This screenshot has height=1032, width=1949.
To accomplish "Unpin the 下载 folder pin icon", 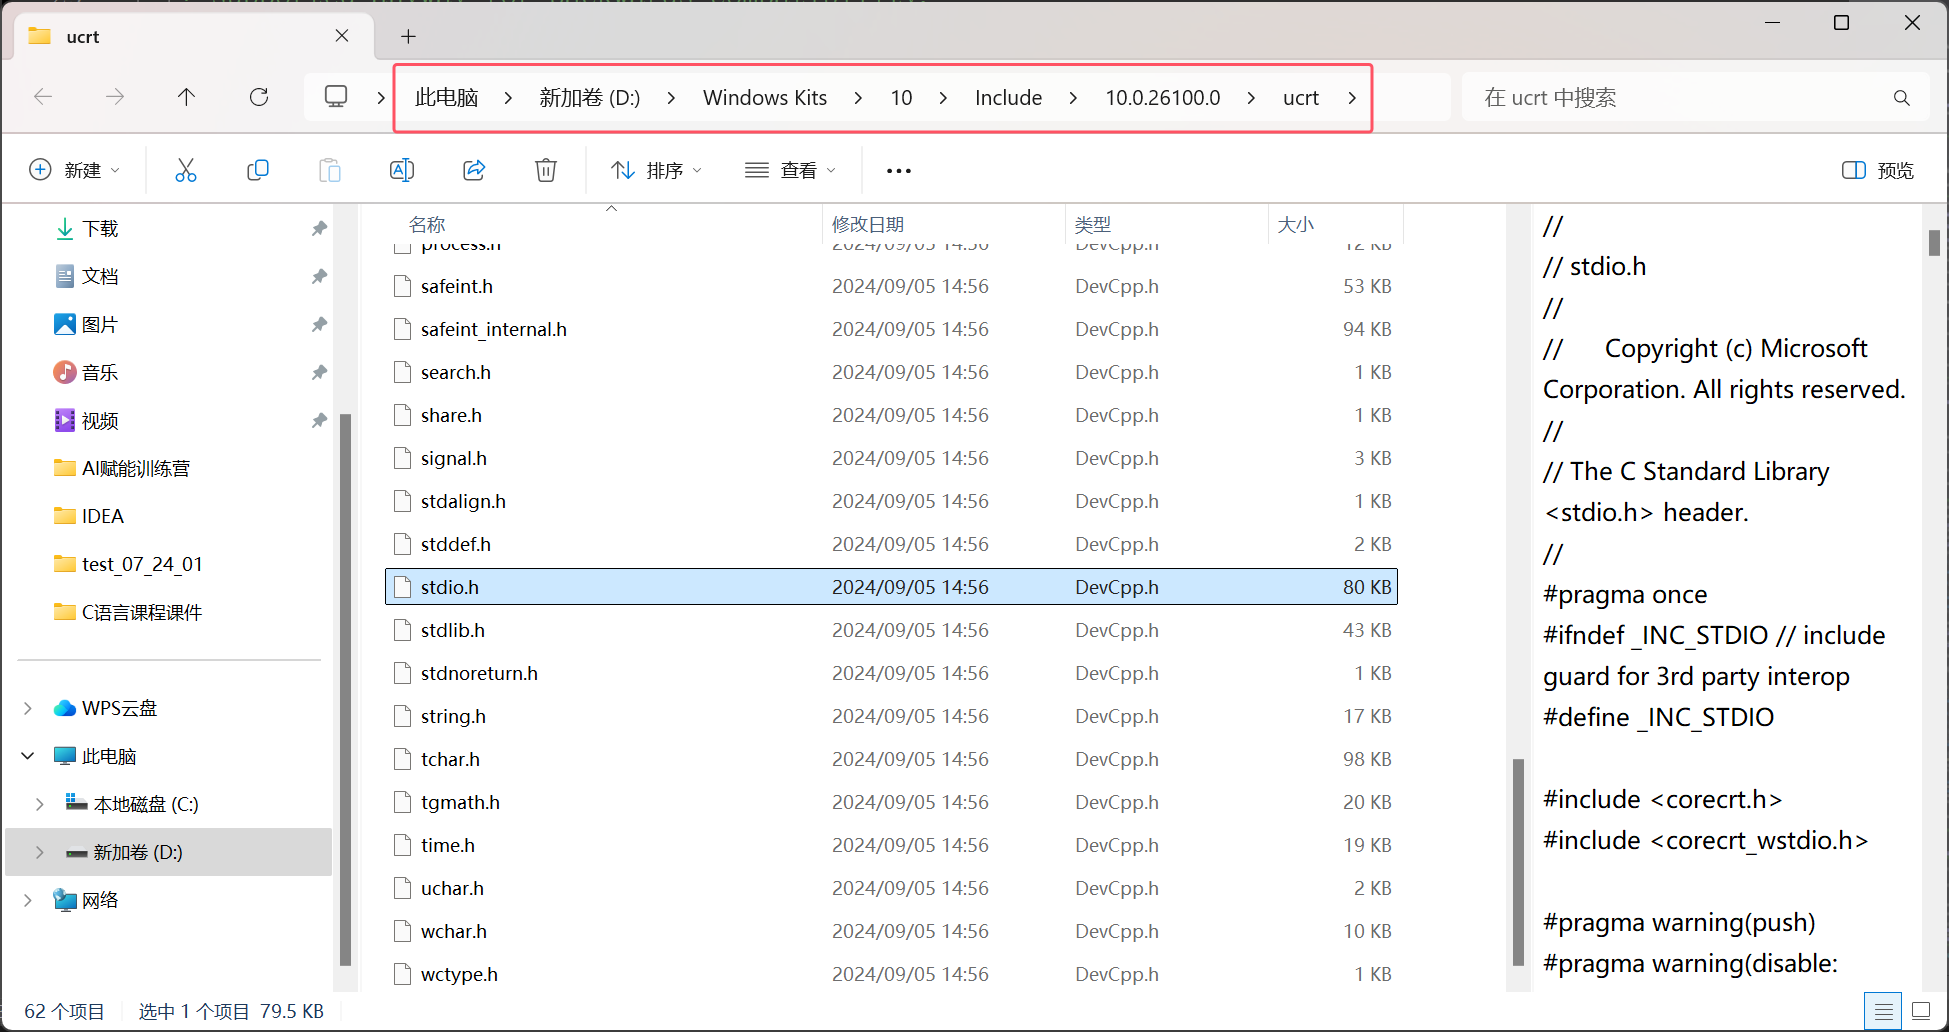I will tap(319, 229).
